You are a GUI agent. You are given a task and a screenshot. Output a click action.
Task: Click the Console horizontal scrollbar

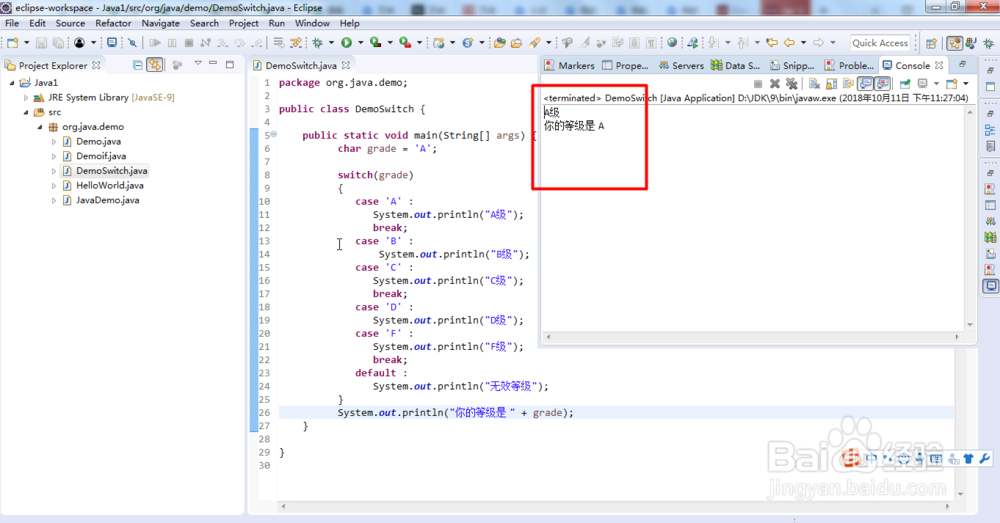(x=753, y=337)
